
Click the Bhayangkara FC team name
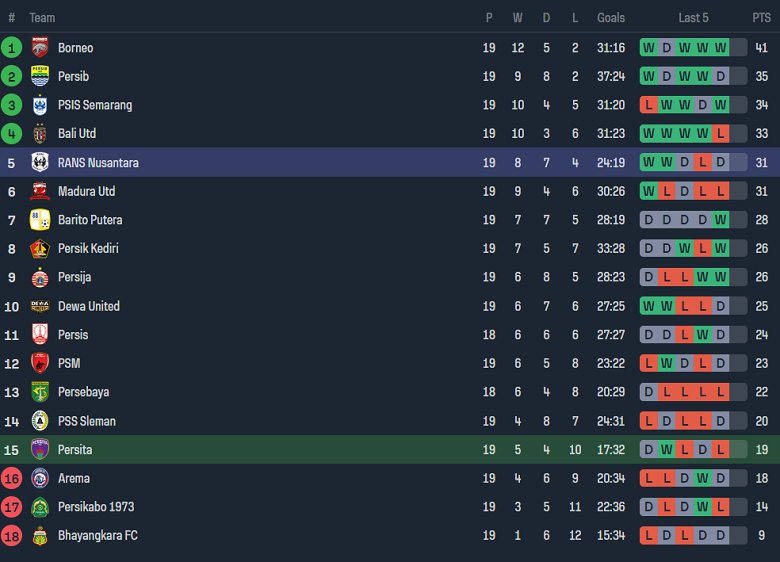coord(97,535)
